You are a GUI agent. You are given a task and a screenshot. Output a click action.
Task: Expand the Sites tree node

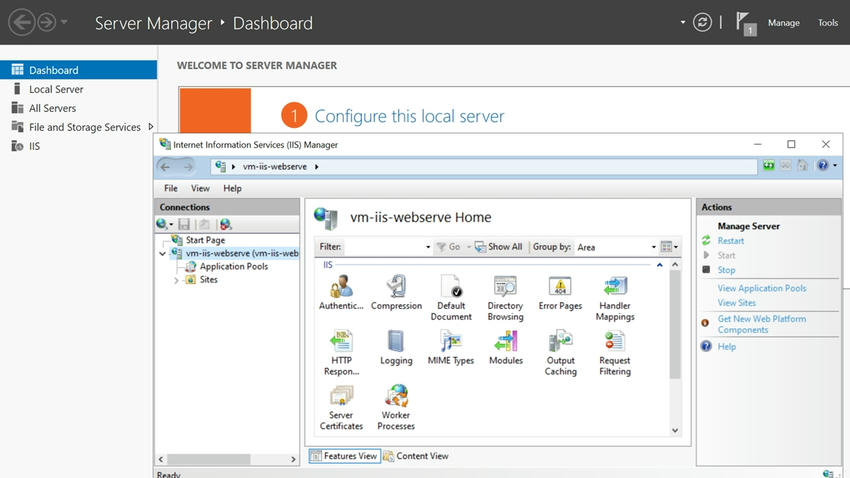(176, 280)
